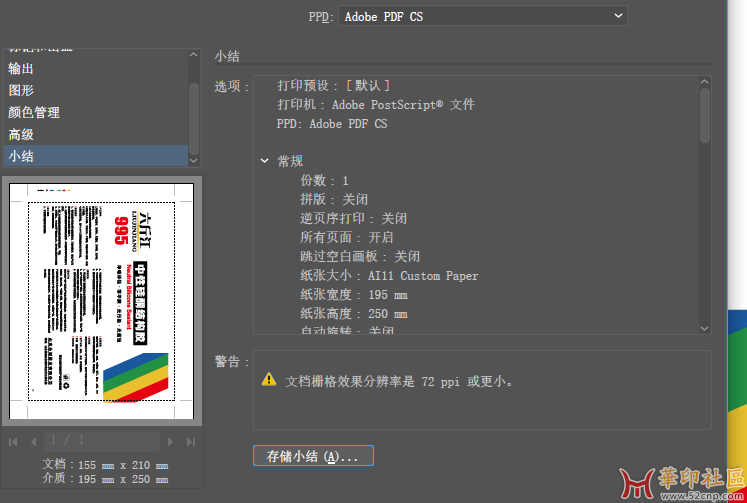
Task: Select 图形 in the category list
Action: 96,90
